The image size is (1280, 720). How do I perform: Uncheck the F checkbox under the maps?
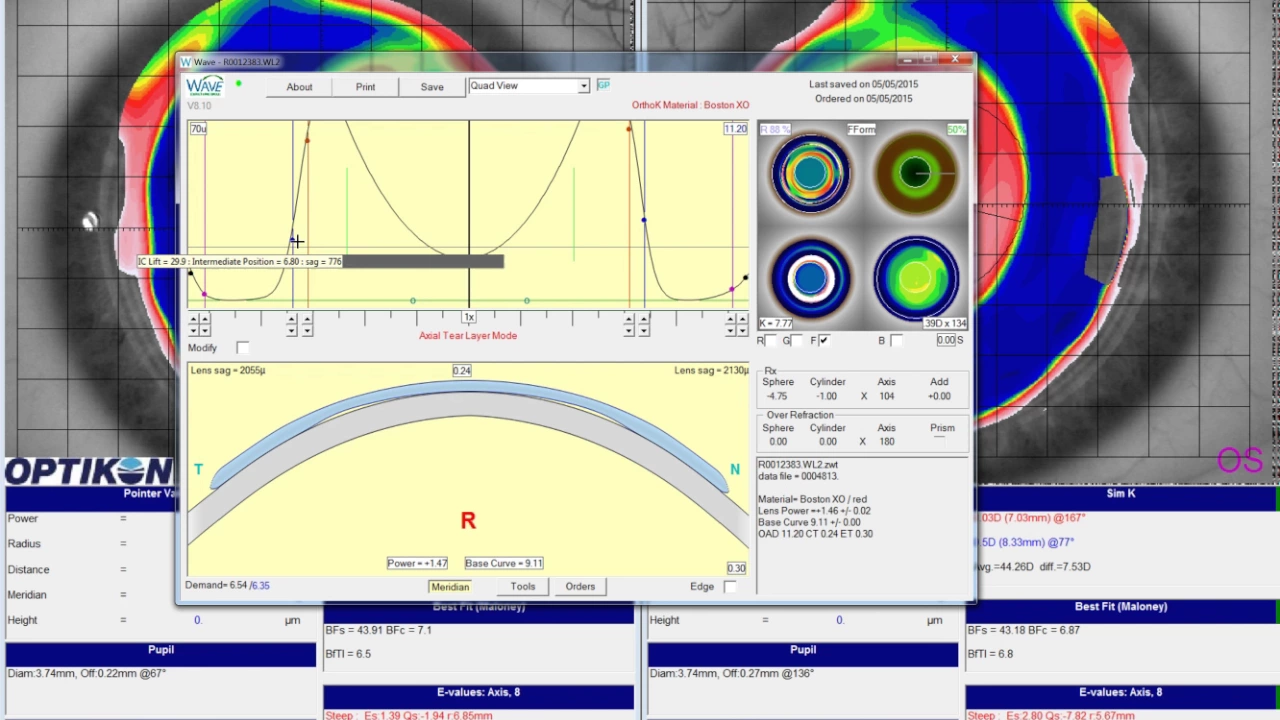[x=824, y=341]
